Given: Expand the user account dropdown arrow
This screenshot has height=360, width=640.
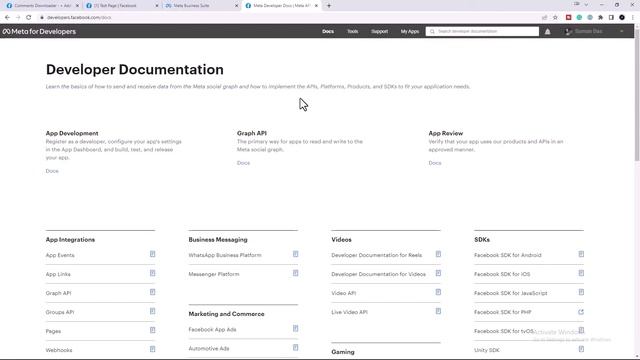Looking at the screenshot, I should coord(621,31).
